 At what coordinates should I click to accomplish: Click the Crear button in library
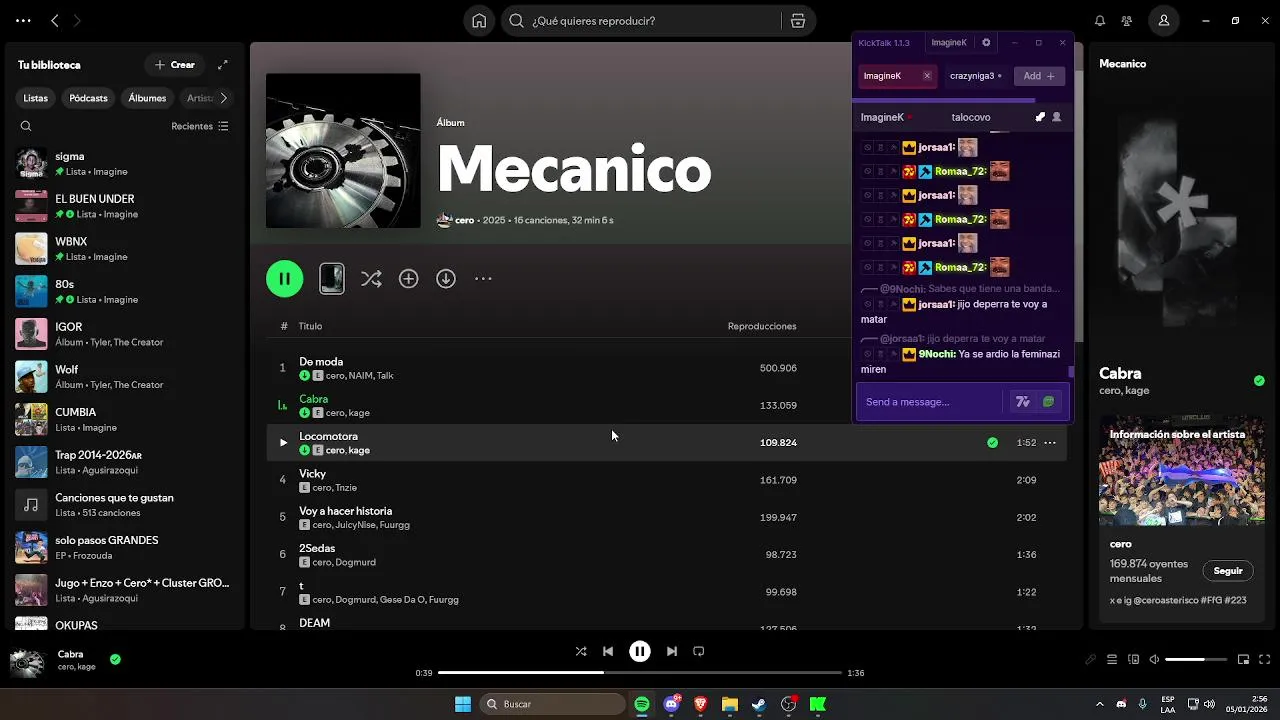point(175,65)
